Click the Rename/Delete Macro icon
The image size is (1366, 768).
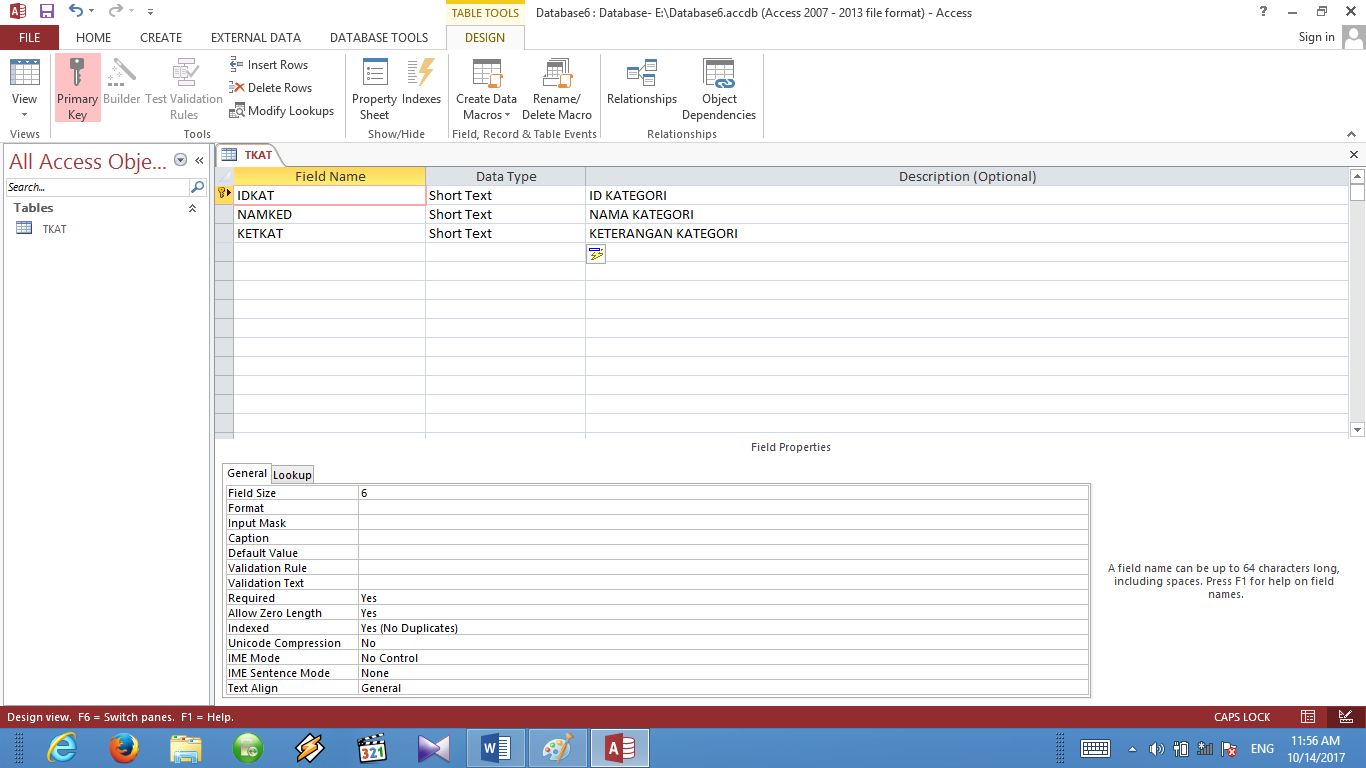557,86
